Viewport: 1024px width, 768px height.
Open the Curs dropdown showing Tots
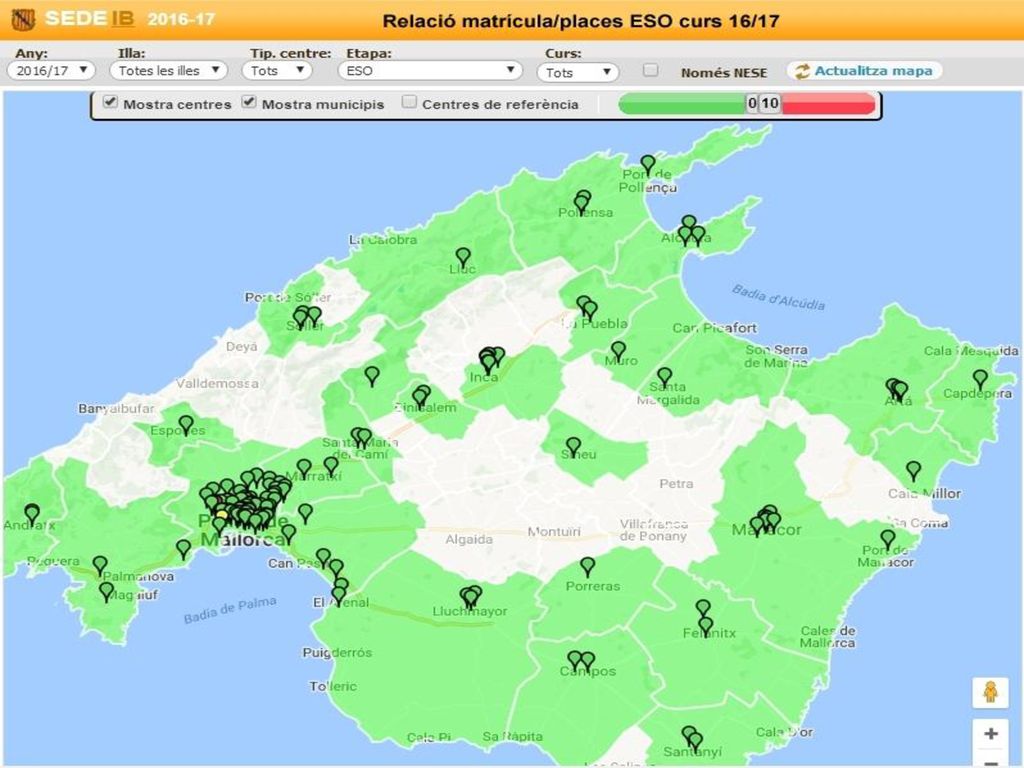tap(578, 72)
